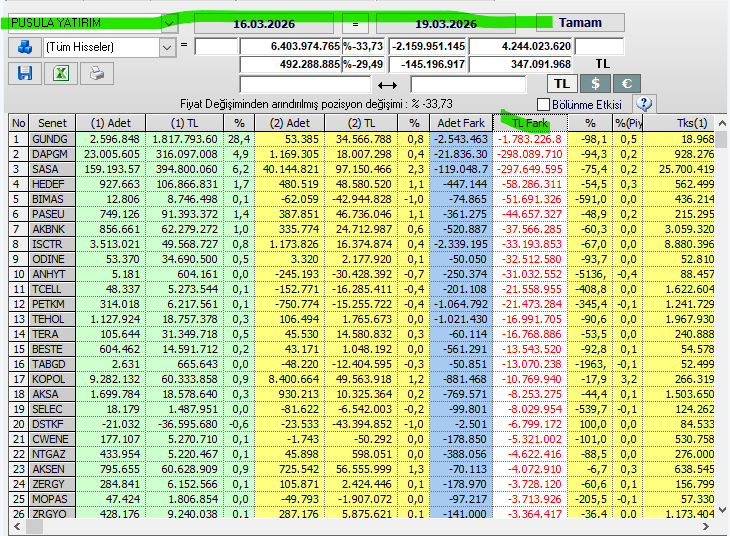Sort by the %(Piy column header
The height and width of the screenshot is (536, 730).
[x=628, y=123]
